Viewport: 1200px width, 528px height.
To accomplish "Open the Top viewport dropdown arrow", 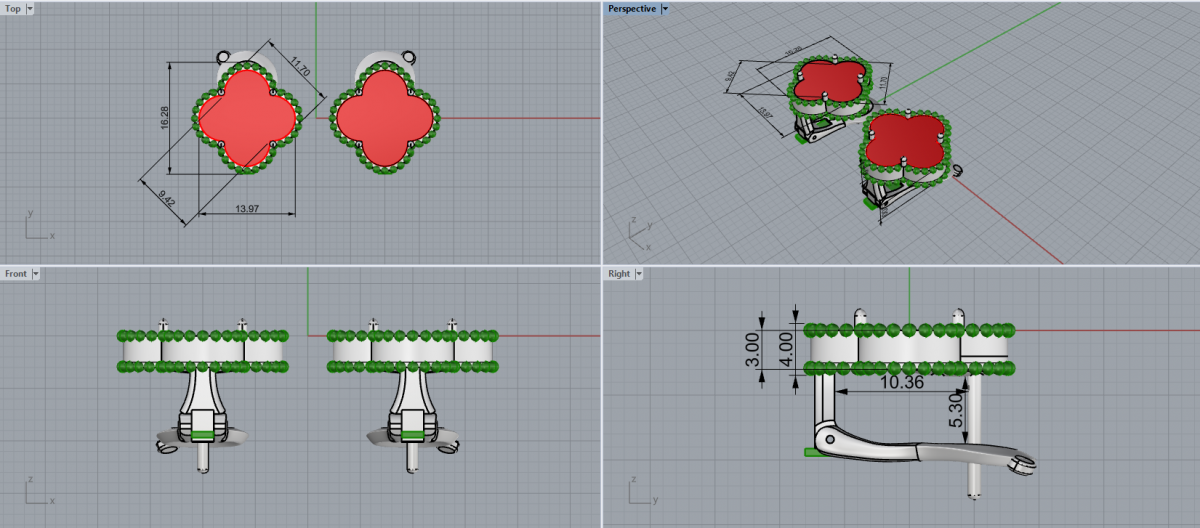I will click(x=29, y=8).
